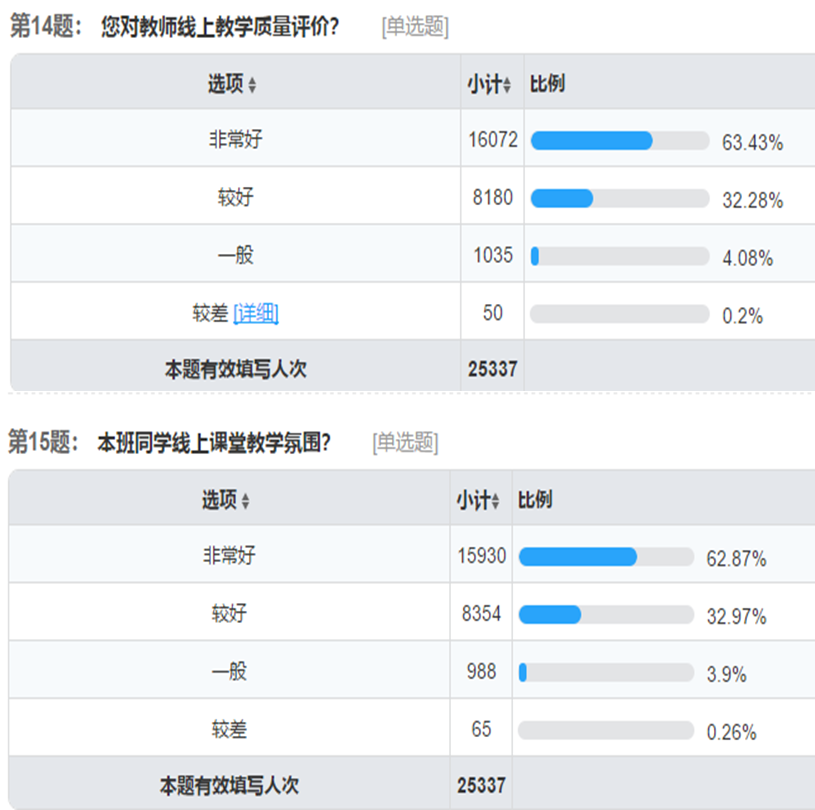
Task: Sort question 14 by 小计 arrows
Action: click(x=507, y=85)
